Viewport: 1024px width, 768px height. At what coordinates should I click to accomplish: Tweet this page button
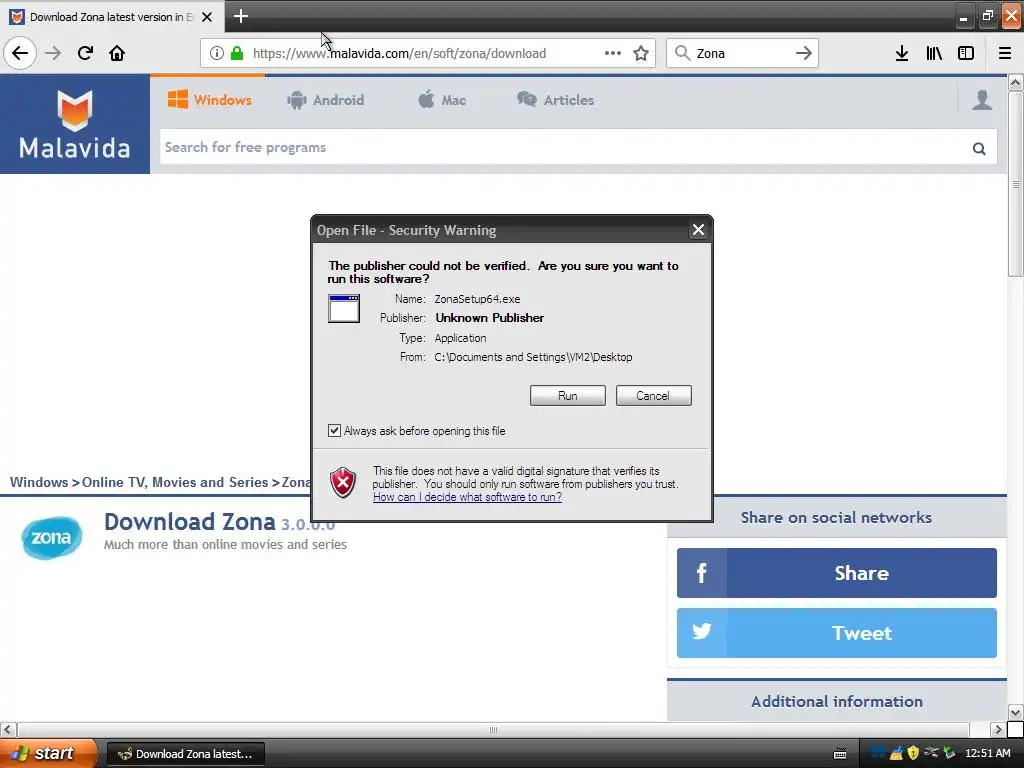click(x=837, y=633)
